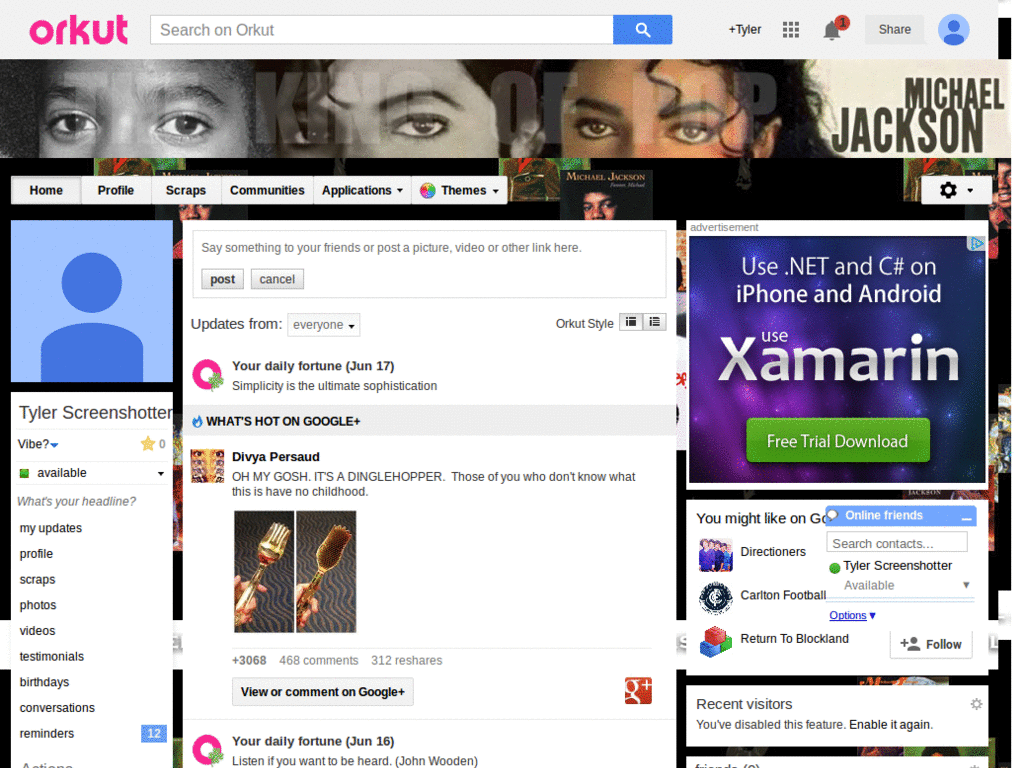Click the Themes color wheel icon
Viewport: 1024px width, 768px height.
coord(428,191)
